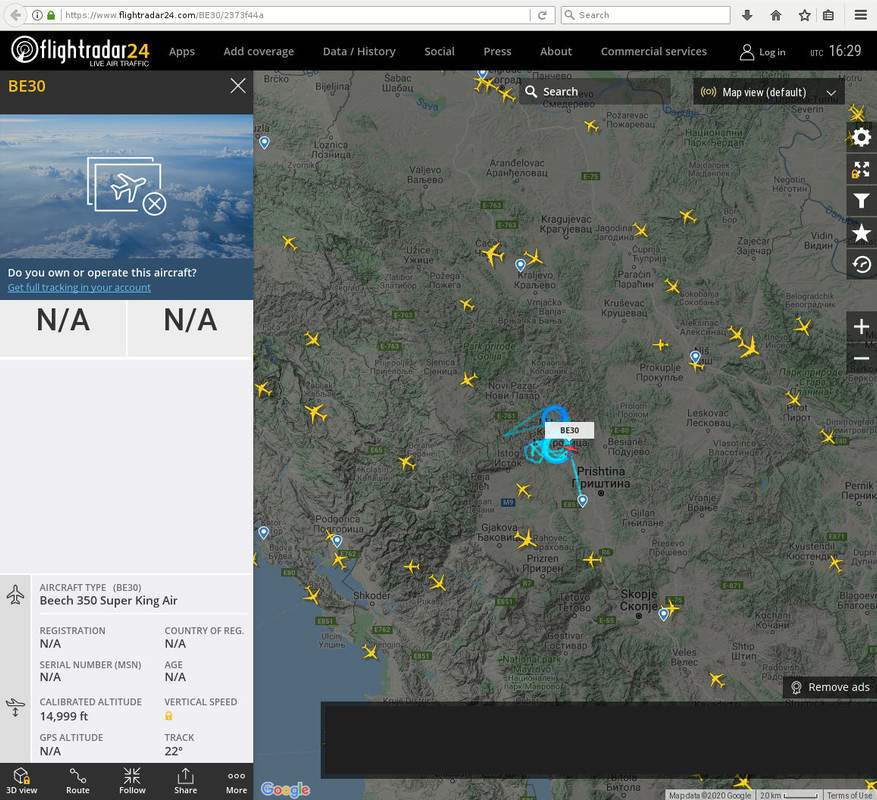The width and height of the screenshot is (877, 800).
Task: Close the BE30 flight panel
Action: (x=238, y=86)
